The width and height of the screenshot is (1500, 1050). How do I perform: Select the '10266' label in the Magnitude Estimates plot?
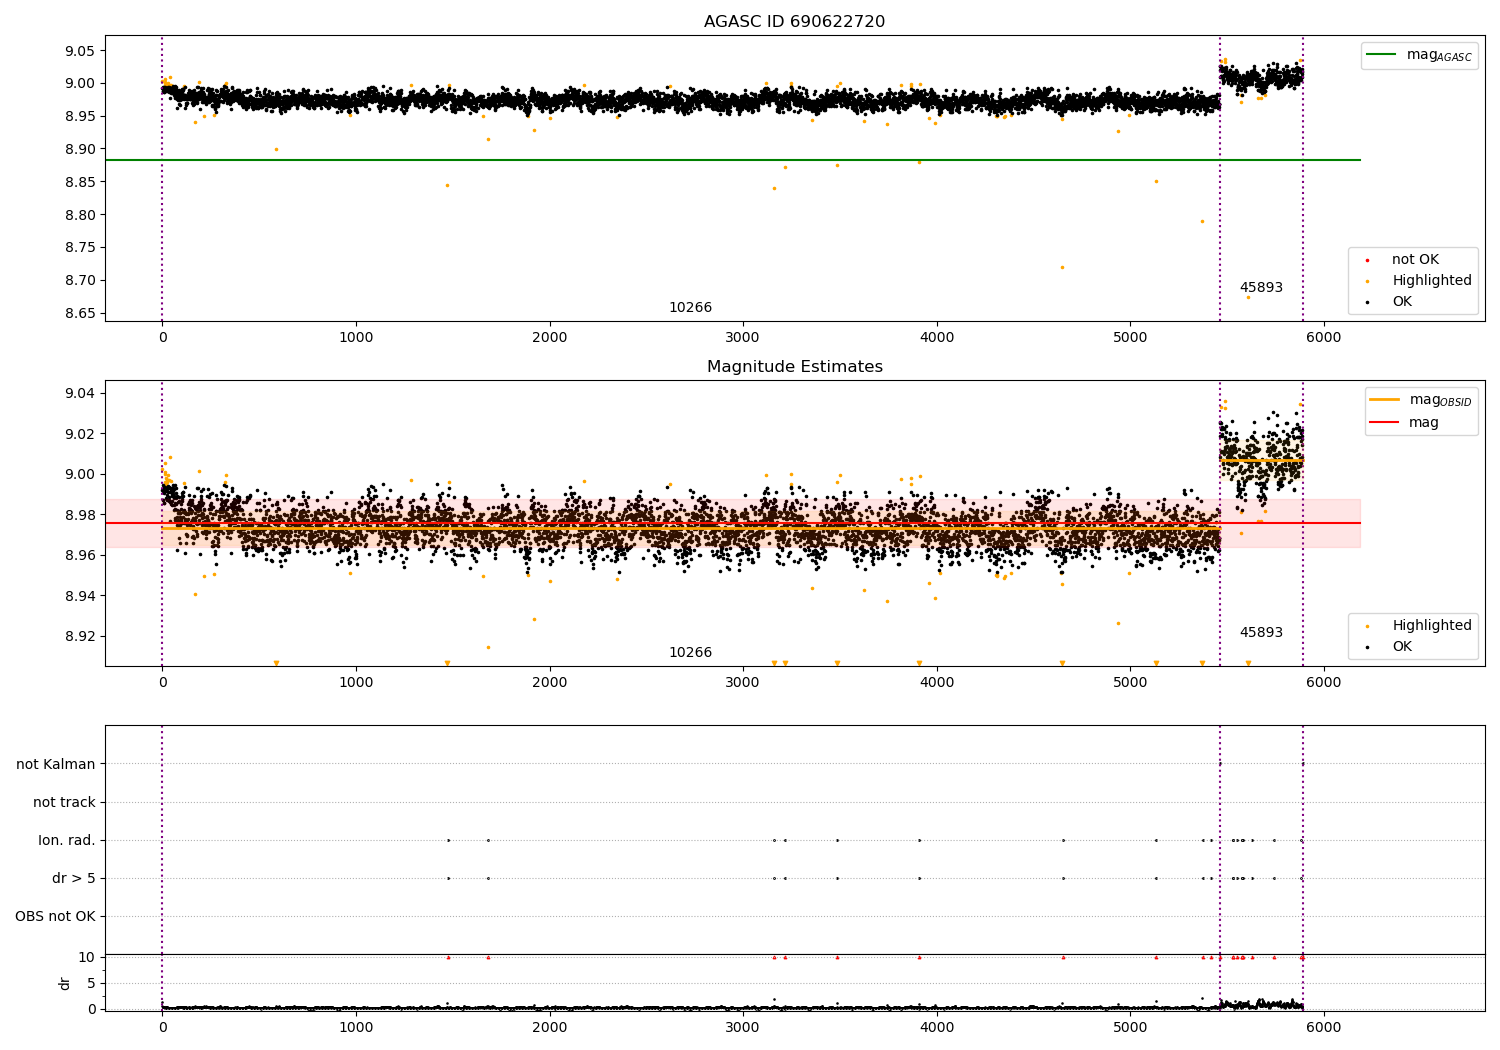click(x=690, y=653)
